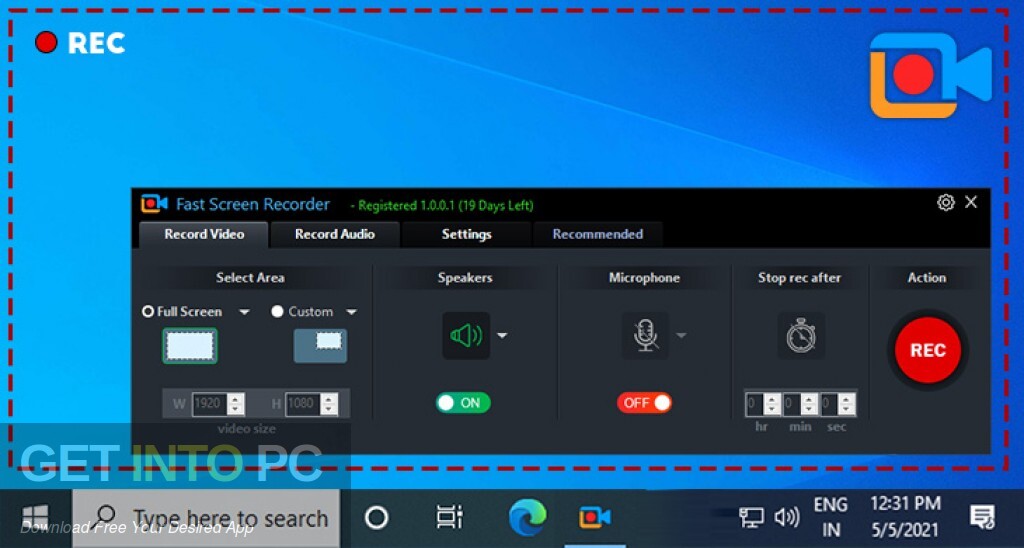Click the microphone icon
The width and height of the screenshot is (1024, 548).
tap(645, 336)
